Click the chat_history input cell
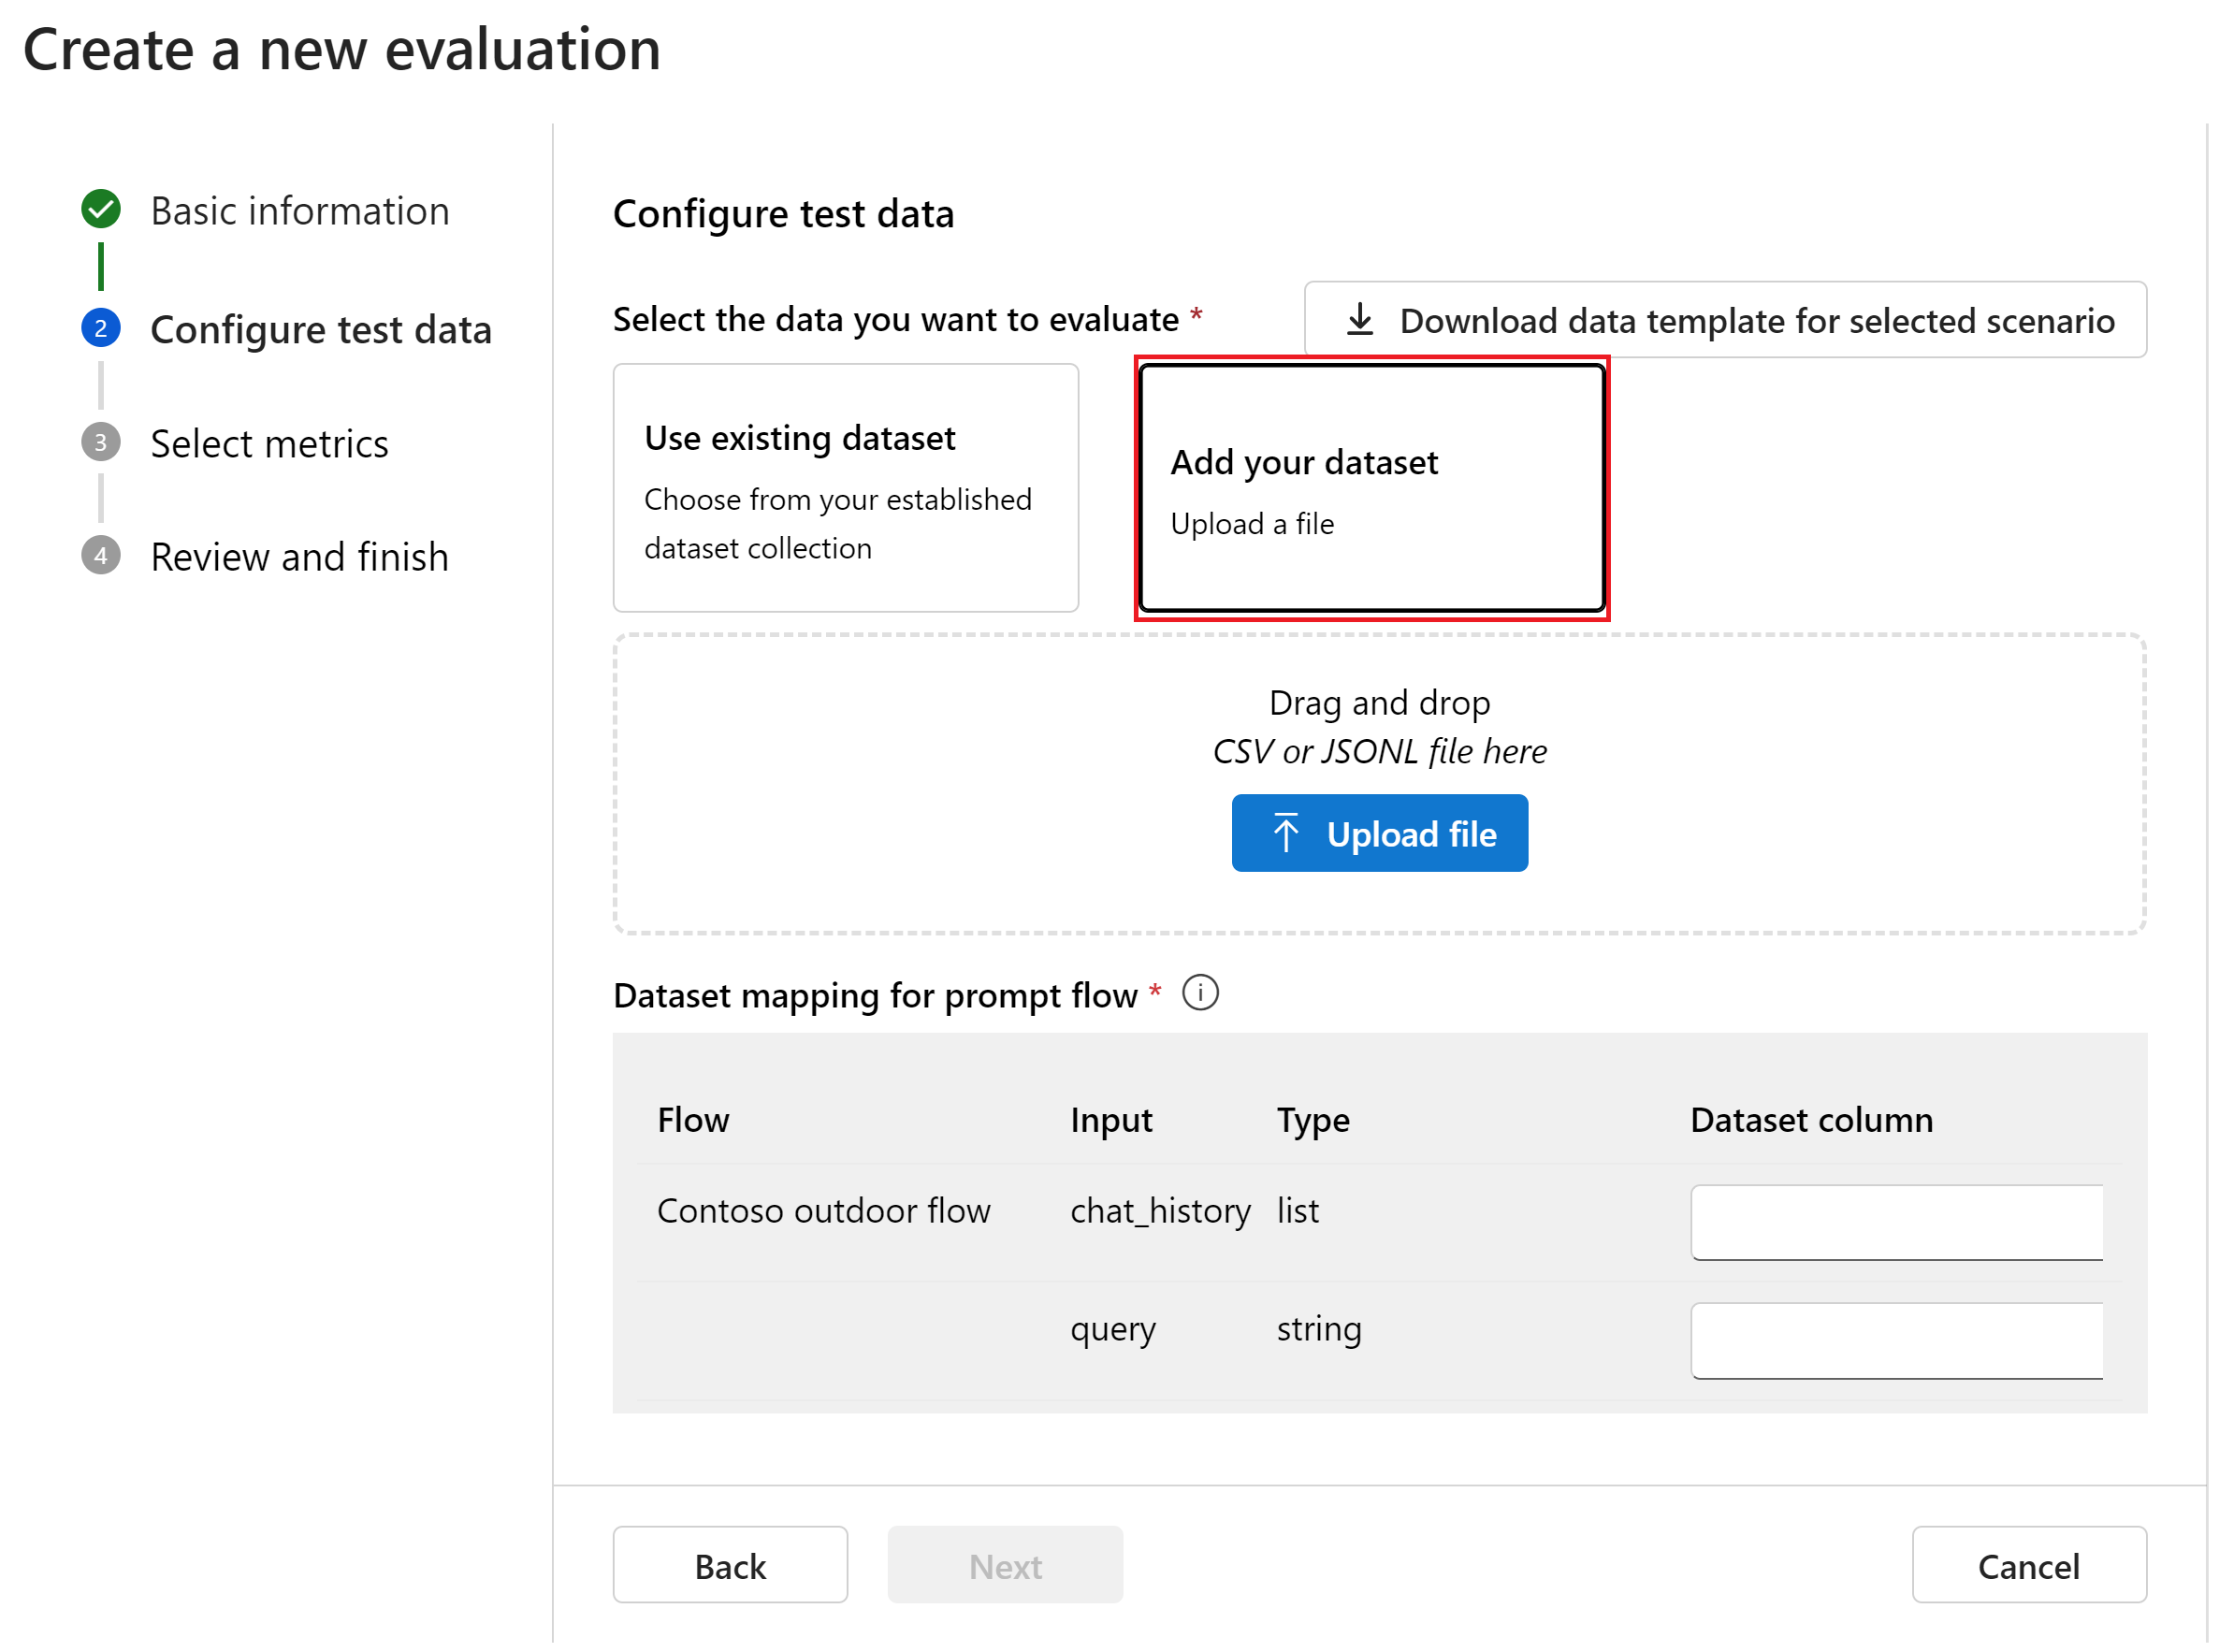The width and height of the screenshot is (2219, 1652). (x=1160, y=1211)
